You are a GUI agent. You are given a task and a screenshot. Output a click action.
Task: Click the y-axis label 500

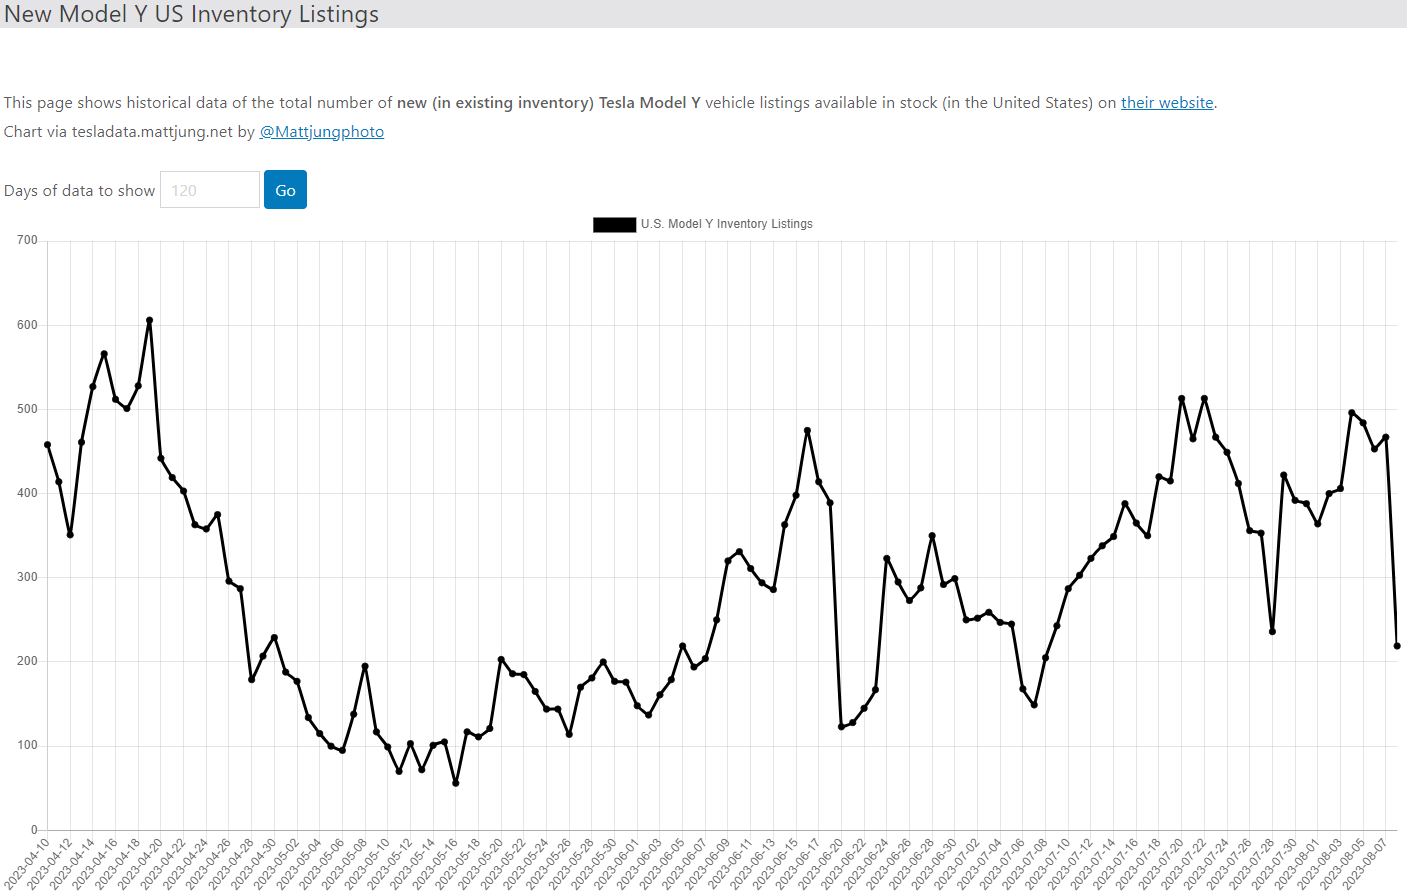pyautogui.click(x=27, y=408)
